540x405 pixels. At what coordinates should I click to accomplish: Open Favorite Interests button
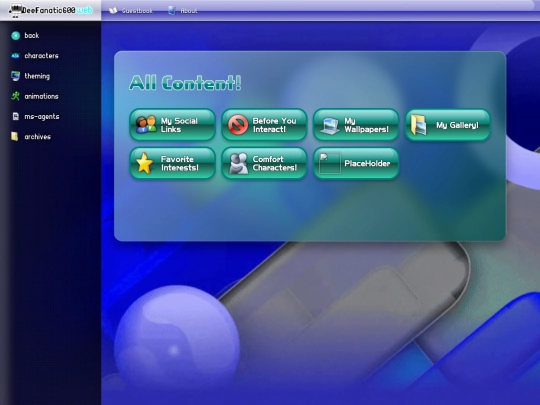pyautogui.click(x=173, y=163)
